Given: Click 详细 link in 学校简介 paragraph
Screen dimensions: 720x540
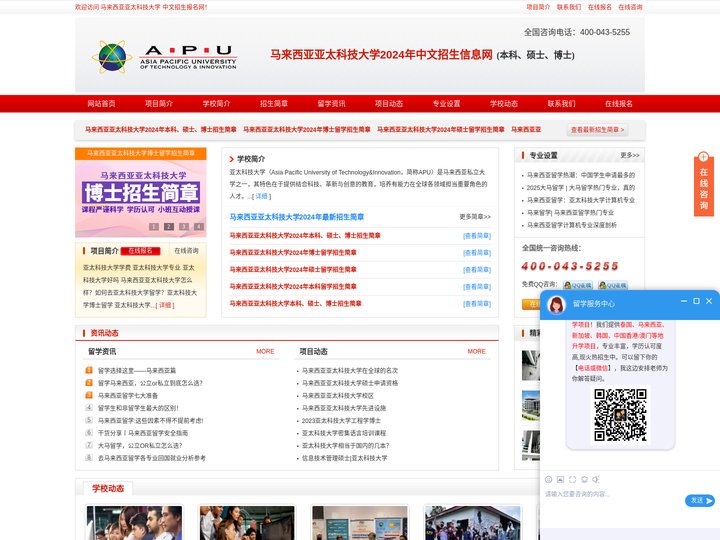Looking at the screenshot, I should (x=261, y=196).
